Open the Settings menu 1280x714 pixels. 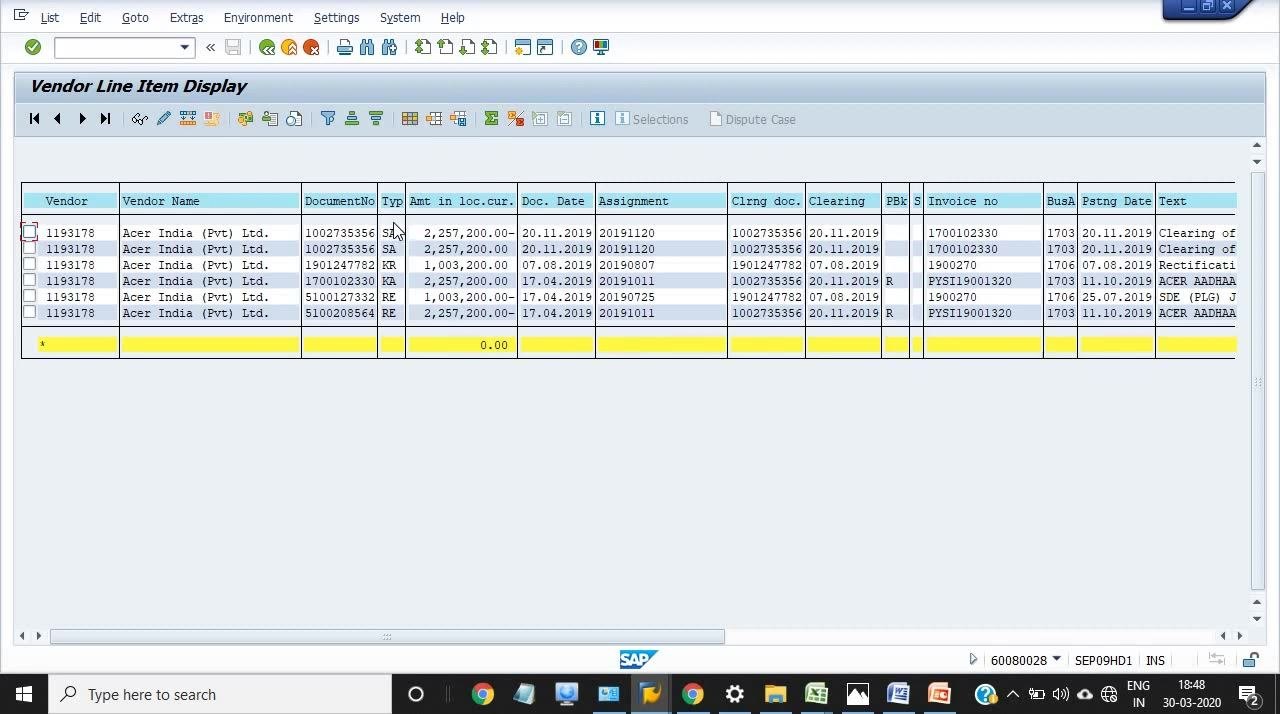[x=336, y=17]
